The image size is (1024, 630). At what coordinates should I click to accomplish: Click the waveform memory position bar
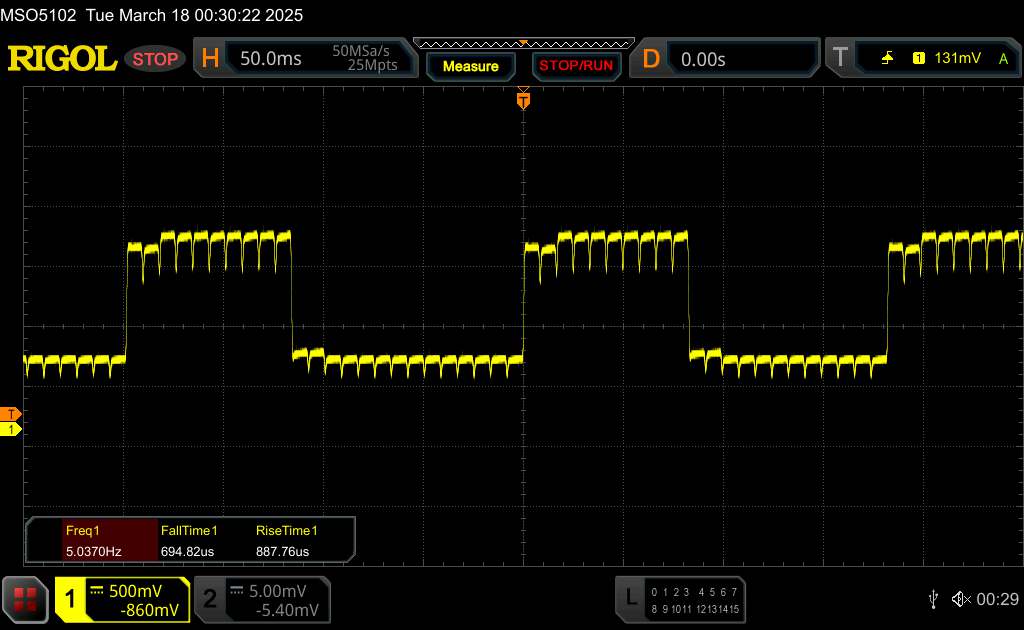tap(524, 44)
